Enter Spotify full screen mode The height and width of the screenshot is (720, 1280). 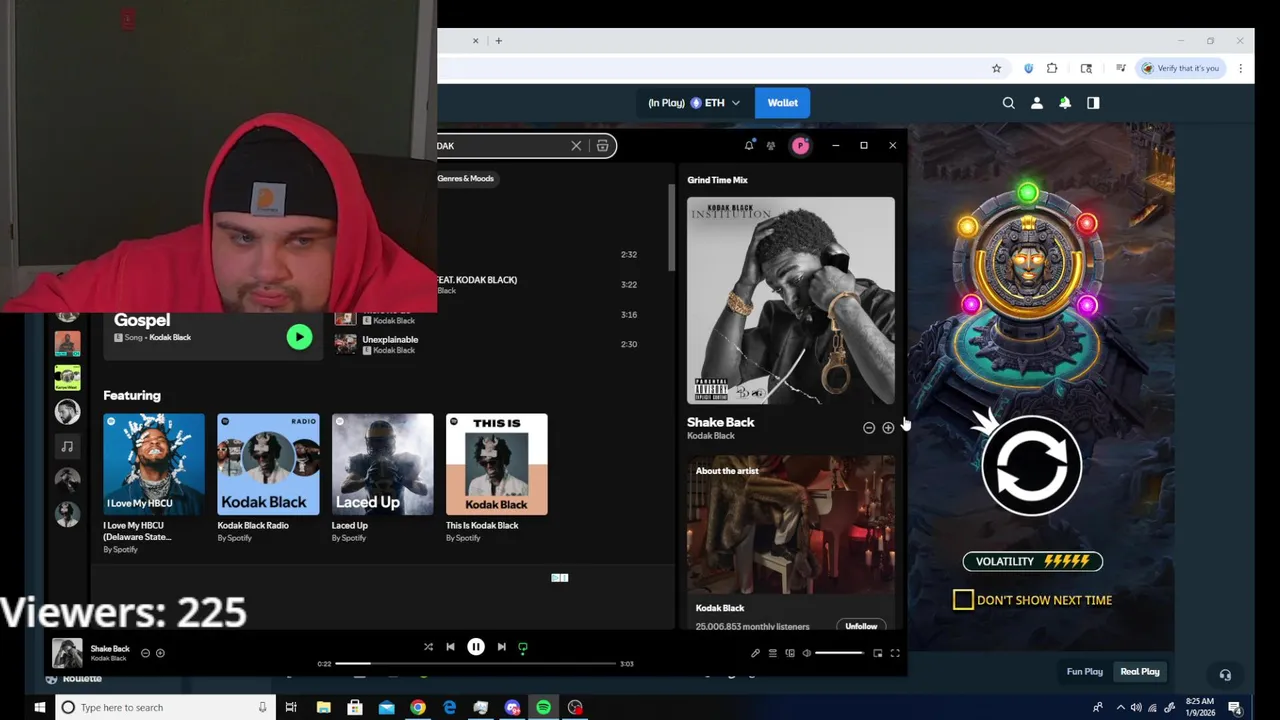(895, 653)
